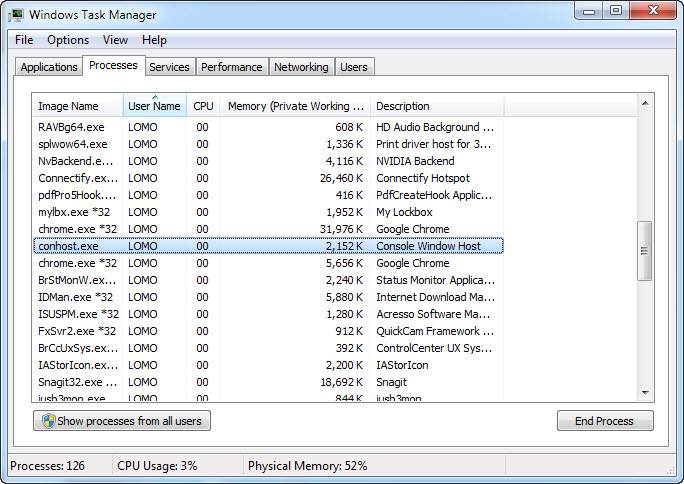Switch to the Users tab

coord(354,67)
